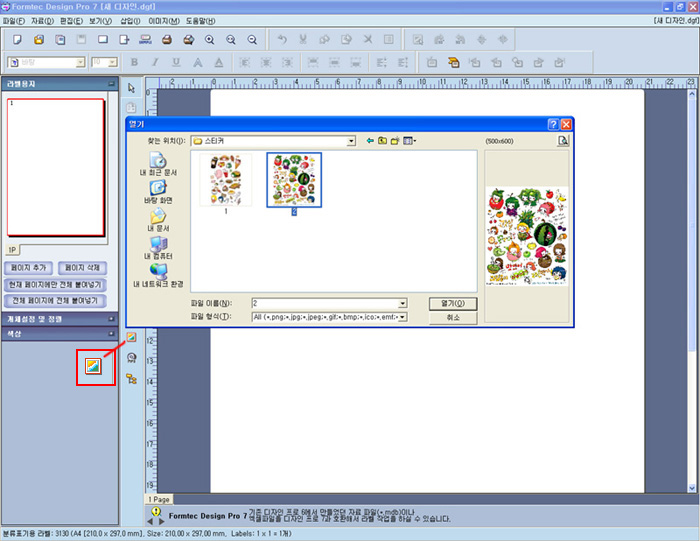The height and width of the screenshot is (541, 700).
Task: Collapse the 라벨용지 panel
Action: tap(111, 83)
